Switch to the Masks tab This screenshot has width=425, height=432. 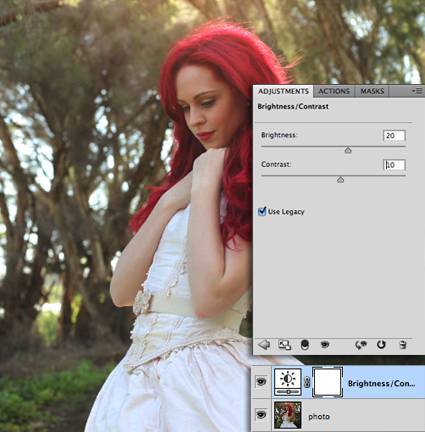372,91
